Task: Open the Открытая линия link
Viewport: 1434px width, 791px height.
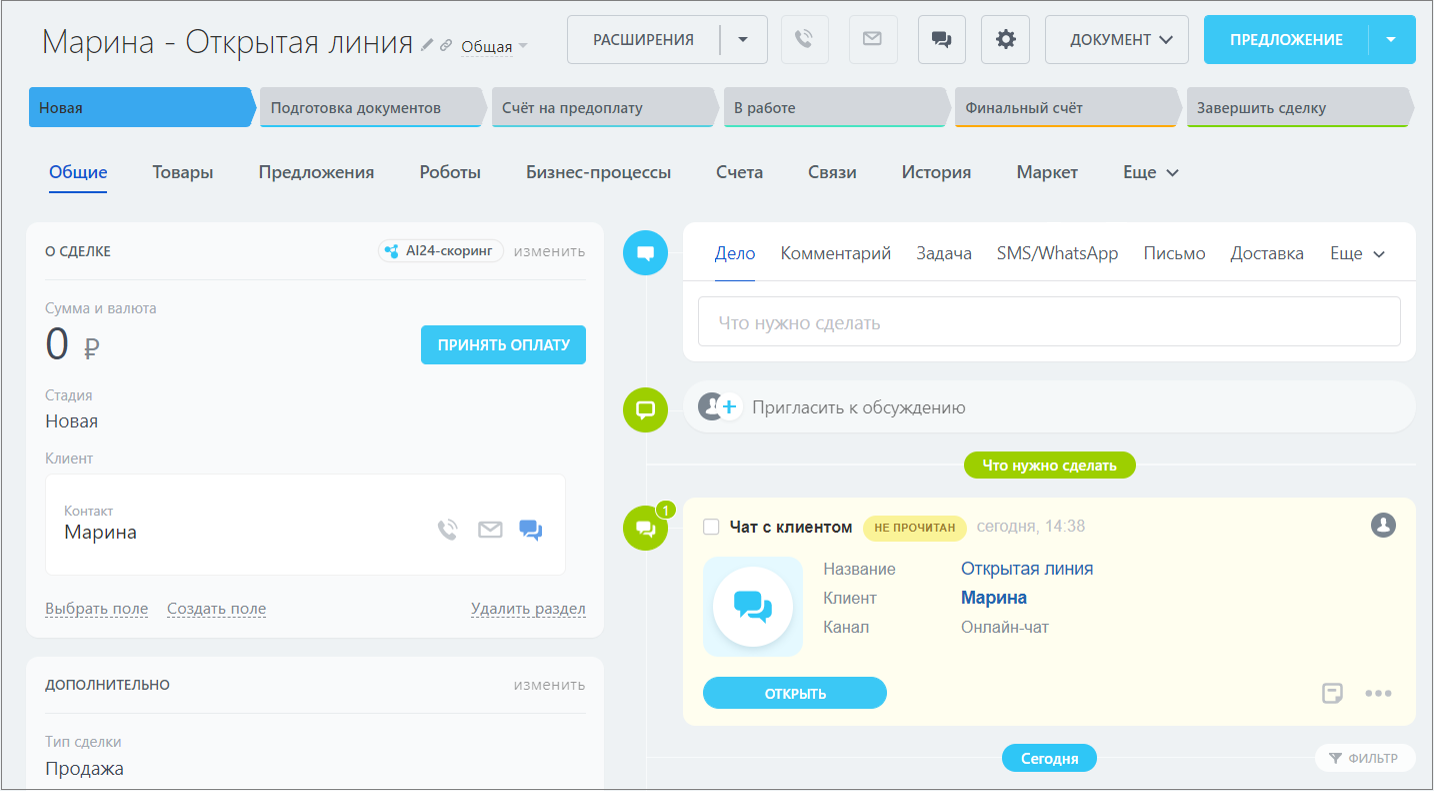Action: pos(1027,568)
